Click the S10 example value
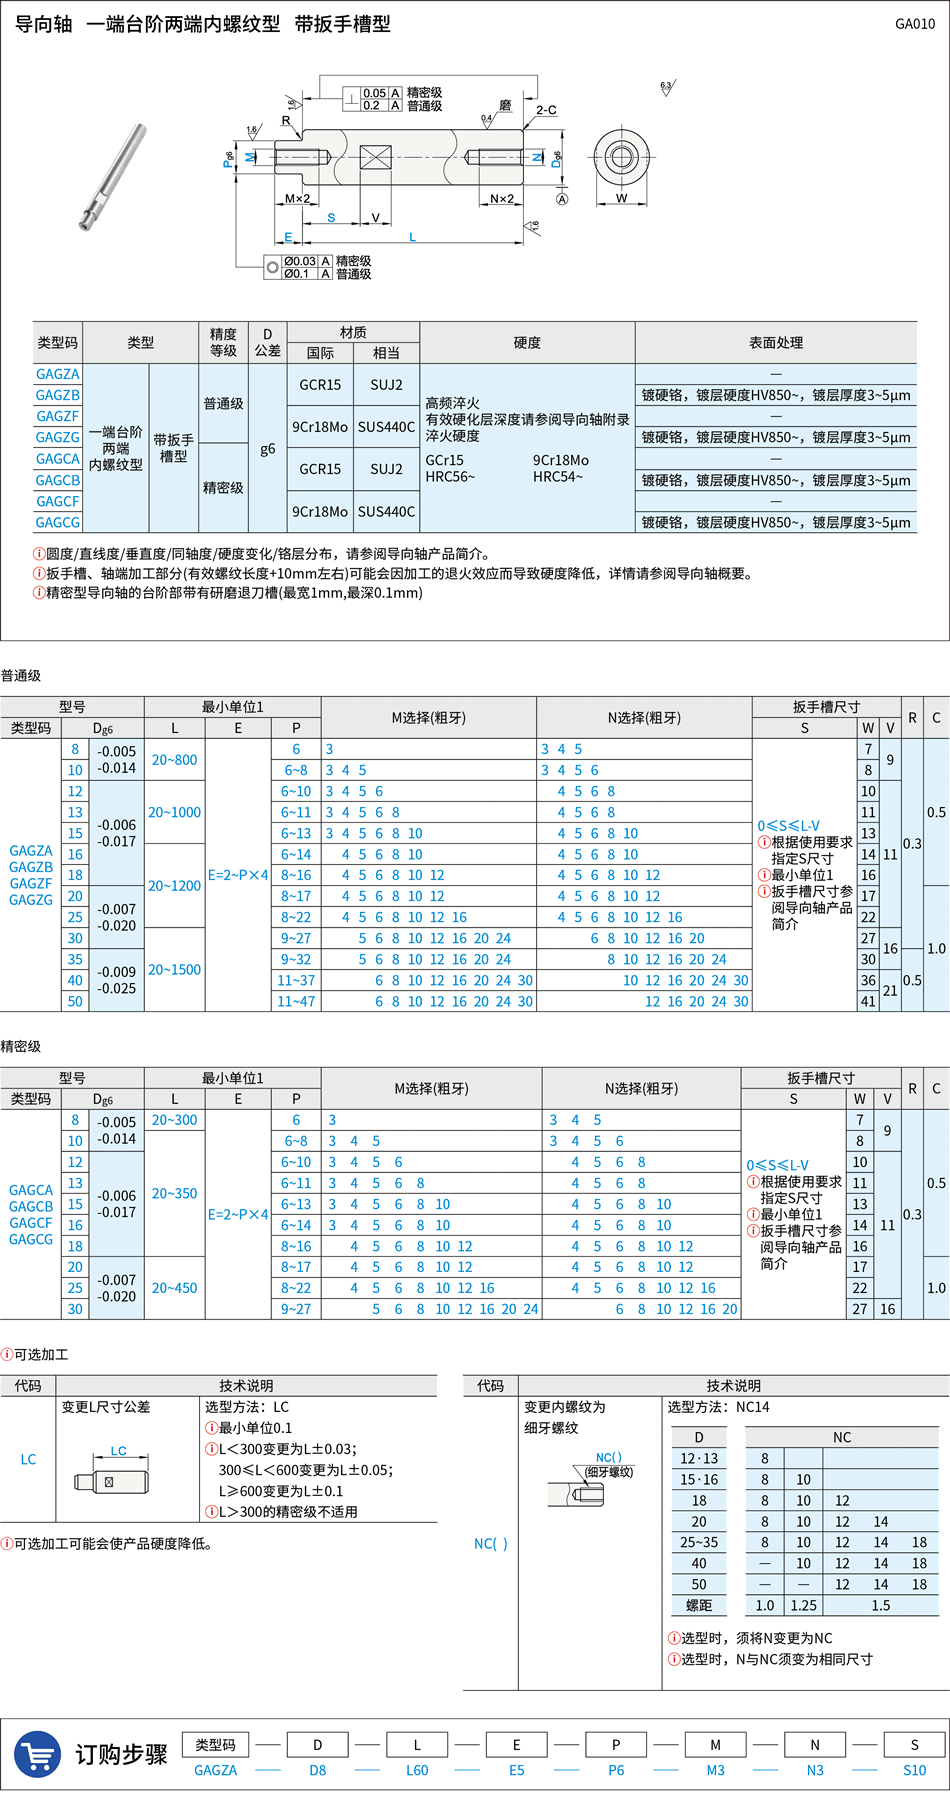The image size is (950, 1797). (x=915, y=1770)
